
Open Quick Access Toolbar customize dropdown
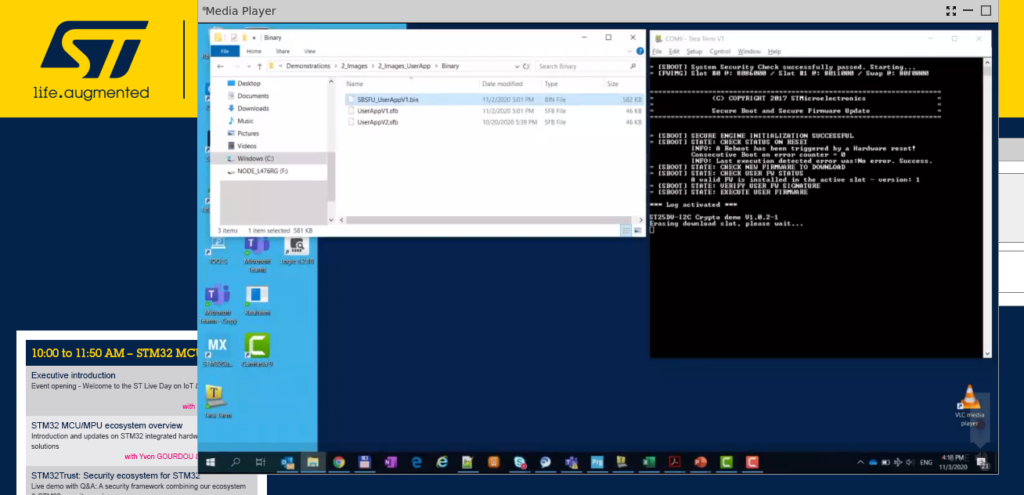pyautogui.click(x=253, y=38)
